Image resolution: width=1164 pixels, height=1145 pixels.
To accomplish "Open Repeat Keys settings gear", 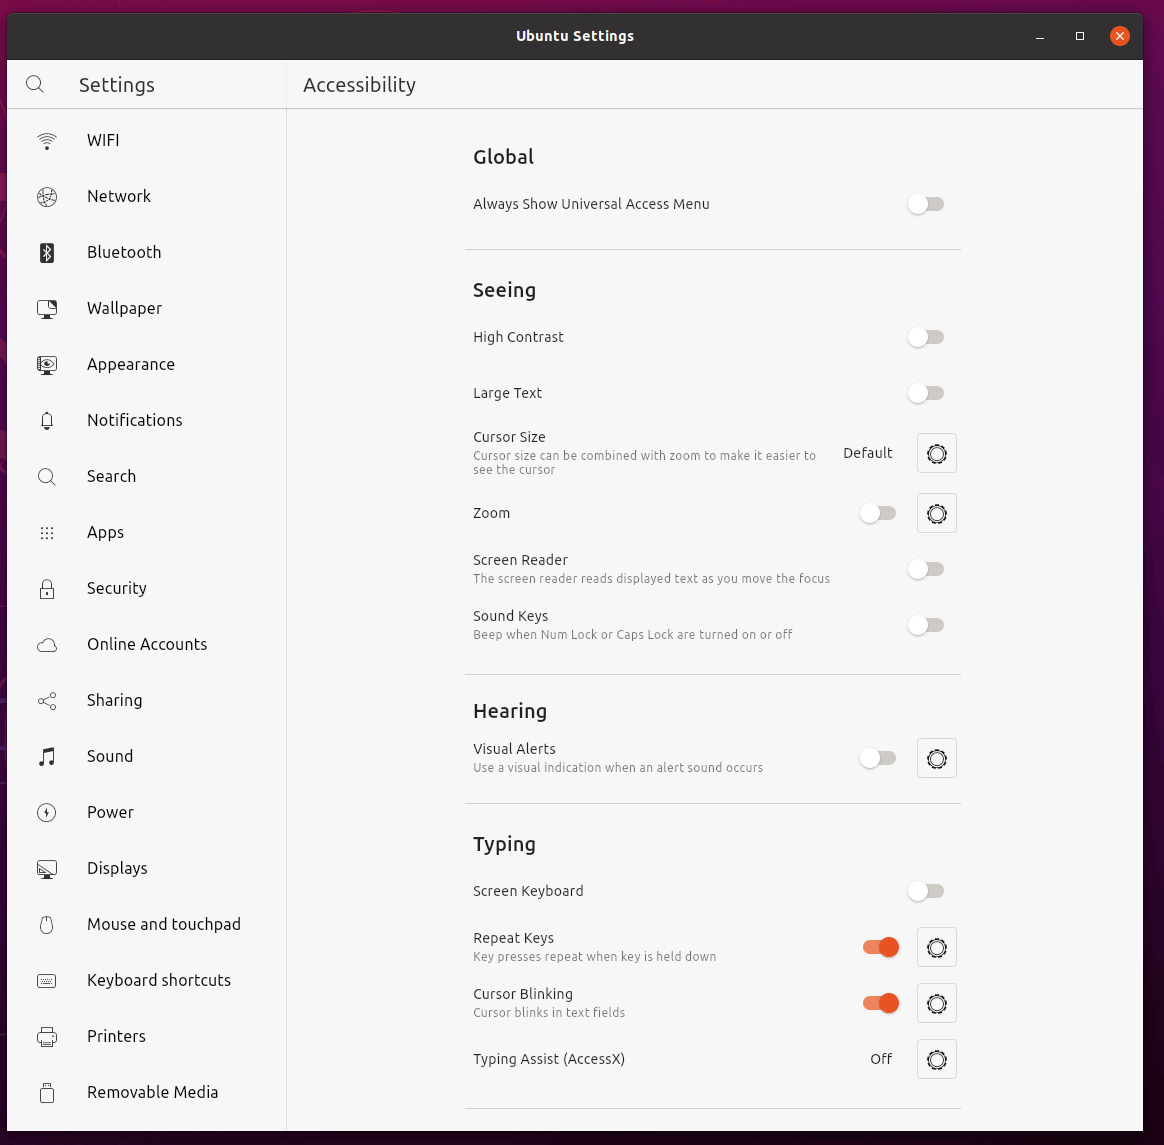I will click(x=936, y=947).
